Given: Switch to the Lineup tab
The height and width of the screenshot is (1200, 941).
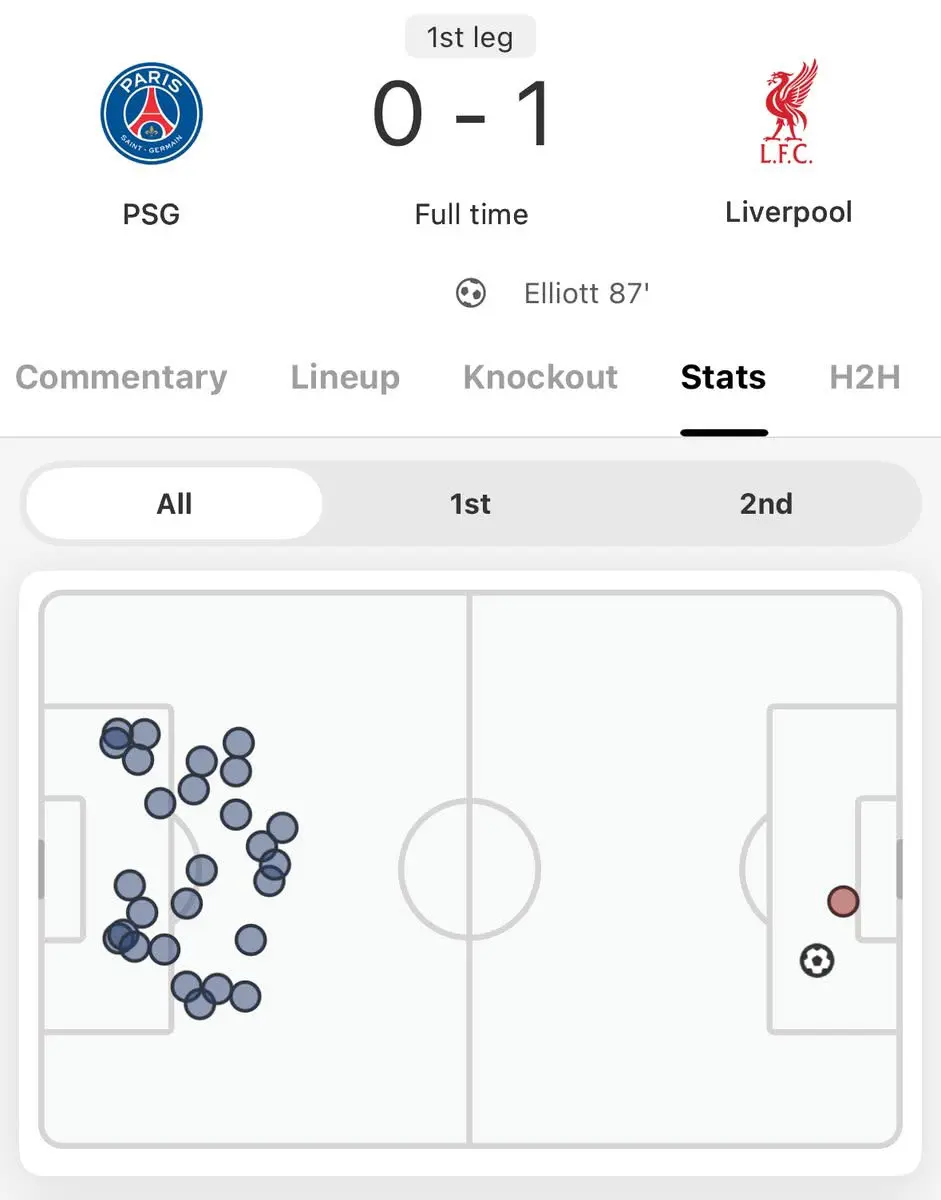Looking at the screenshot, I should [x=345, y=377].
